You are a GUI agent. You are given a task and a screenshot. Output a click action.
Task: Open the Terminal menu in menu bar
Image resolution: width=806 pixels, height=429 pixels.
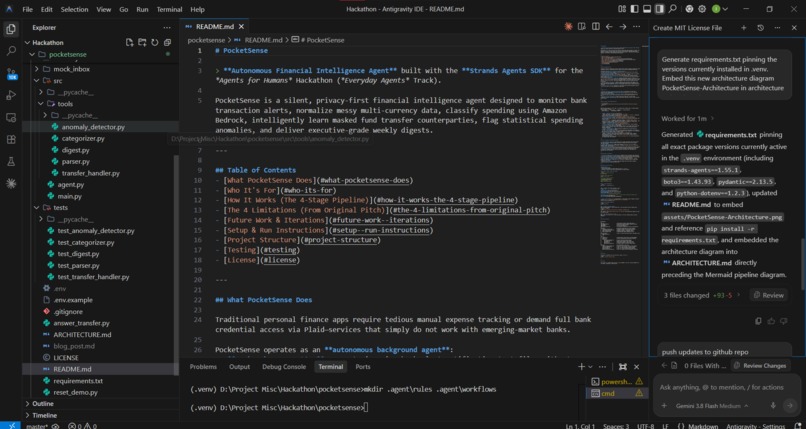click(169, 9)
